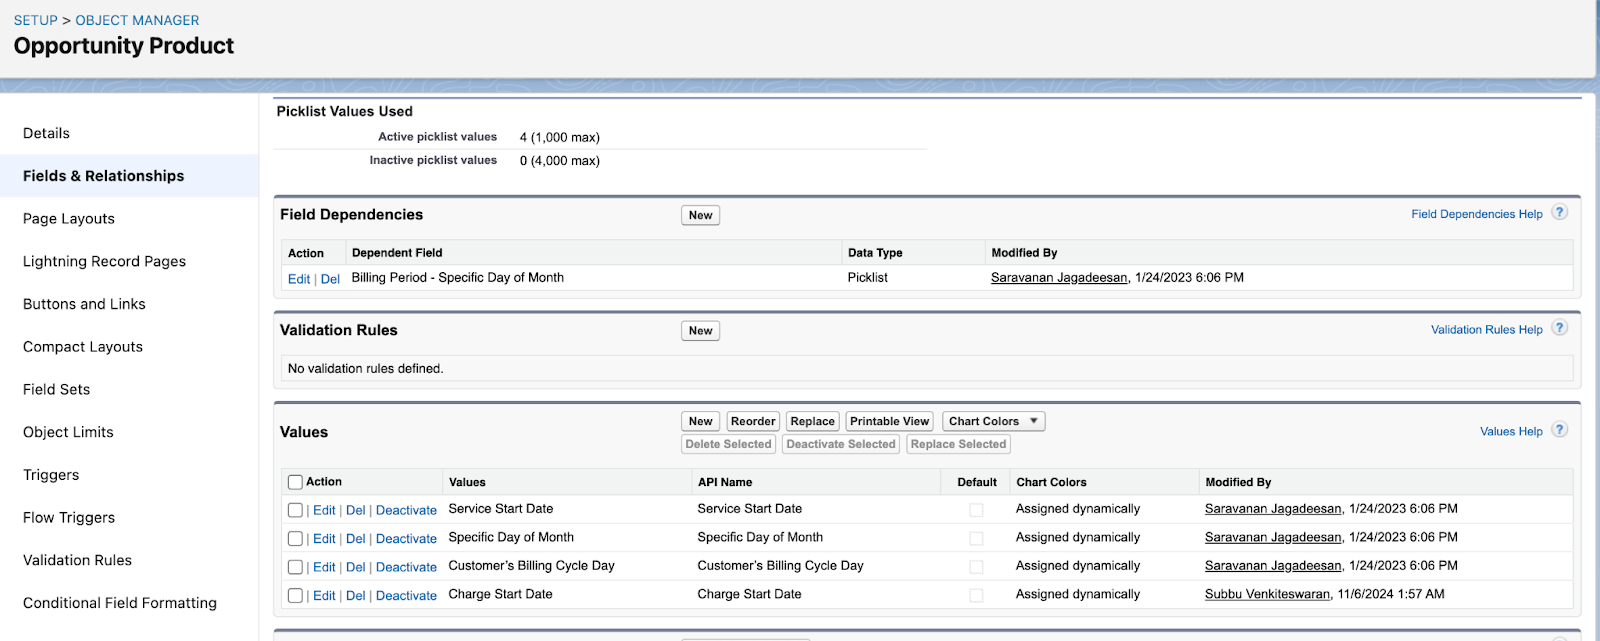Toggle the select-all checkbox in Action header
Image resolution: width=1600 pixels, height=641 pixels.
coord(295,482)
